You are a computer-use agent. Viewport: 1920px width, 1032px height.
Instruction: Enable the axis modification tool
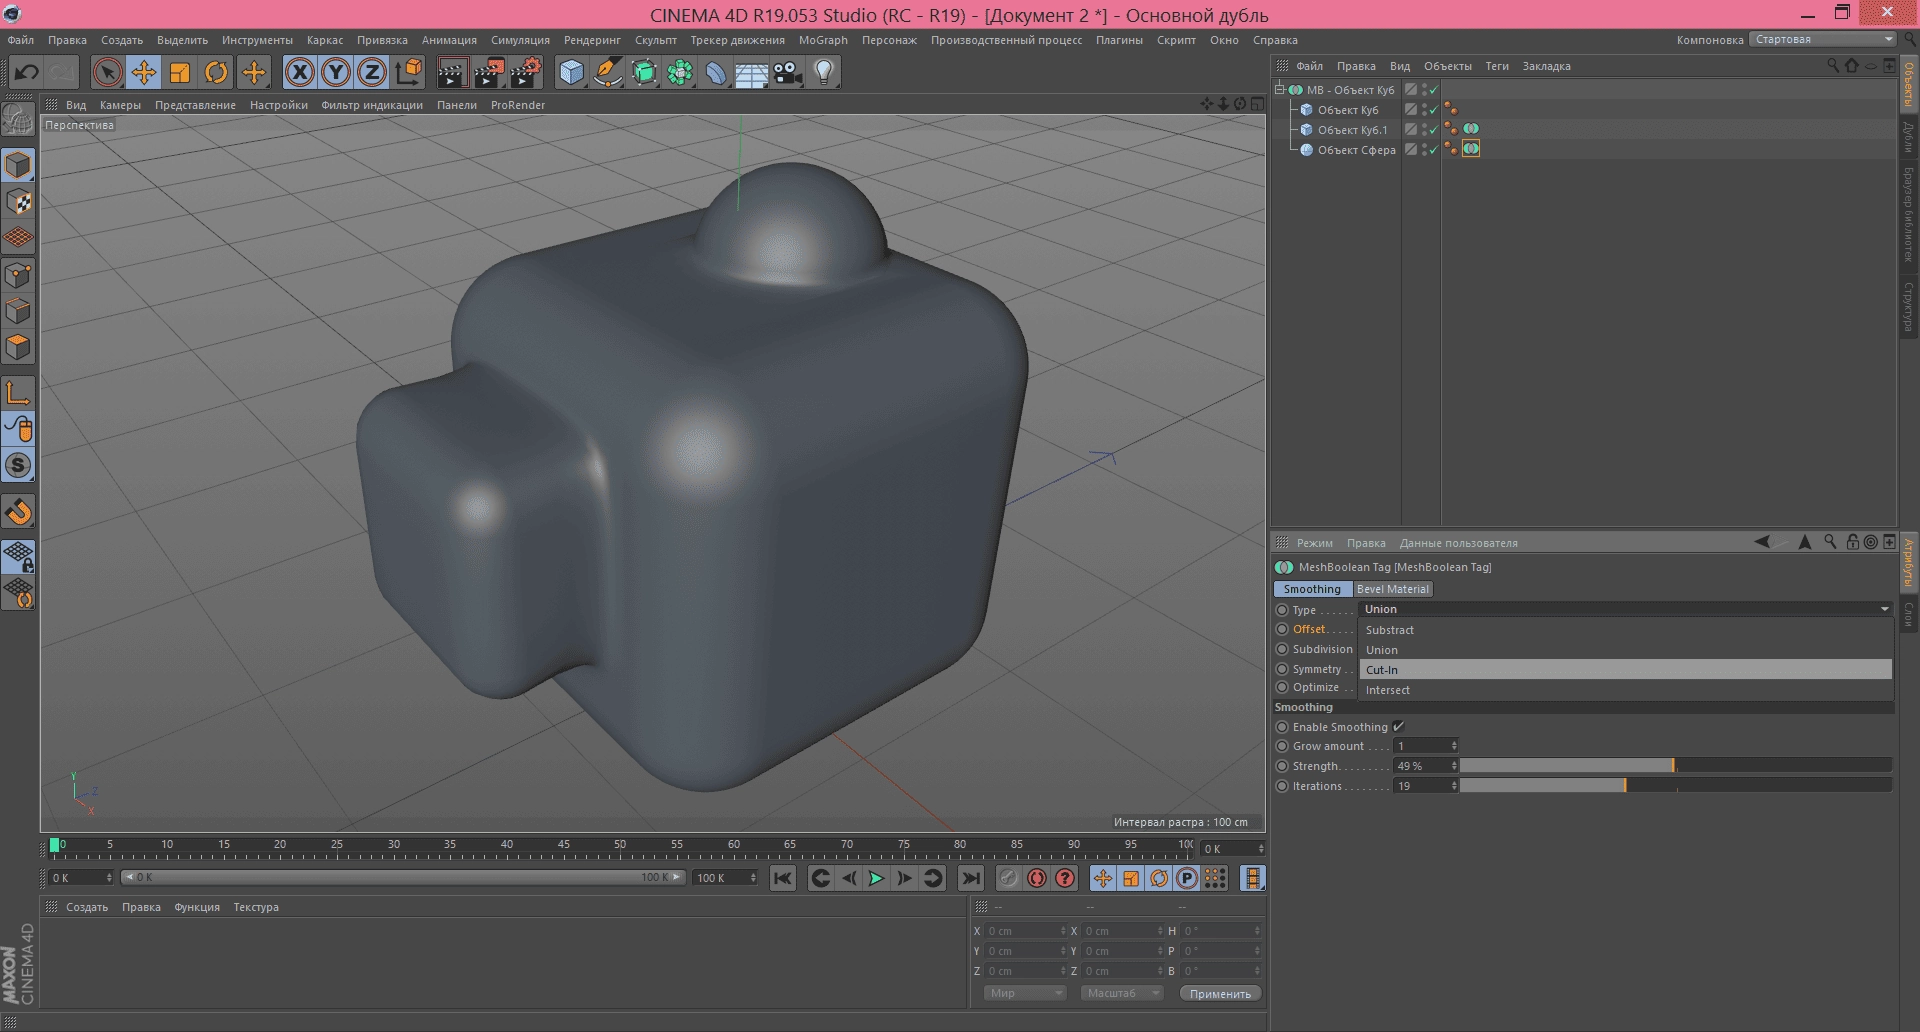point(18,392)
